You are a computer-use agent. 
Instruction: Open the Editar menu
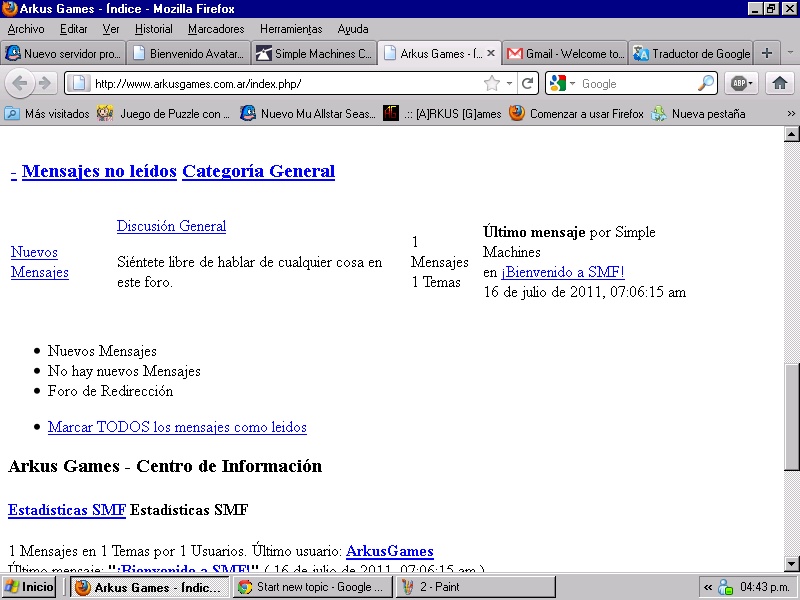[x=73, y=29]
